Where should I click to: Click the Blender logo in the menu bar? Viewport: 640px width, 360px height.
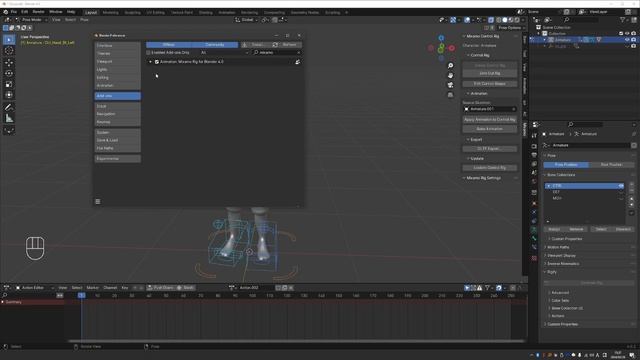(5, 12)
